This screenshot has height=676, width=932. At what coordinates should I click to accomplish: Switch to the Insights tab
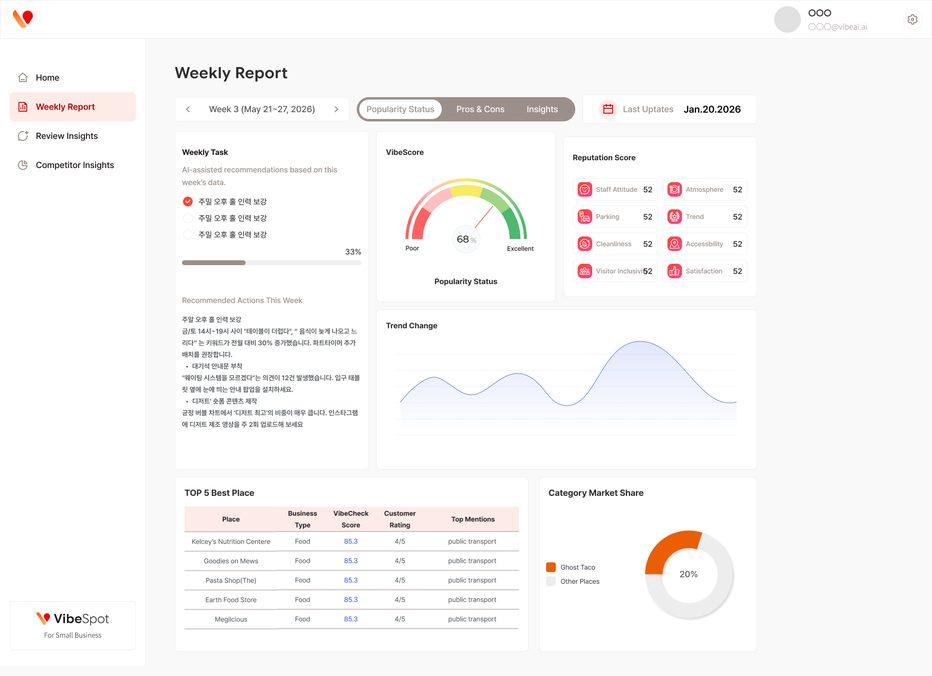click(542, 109)
